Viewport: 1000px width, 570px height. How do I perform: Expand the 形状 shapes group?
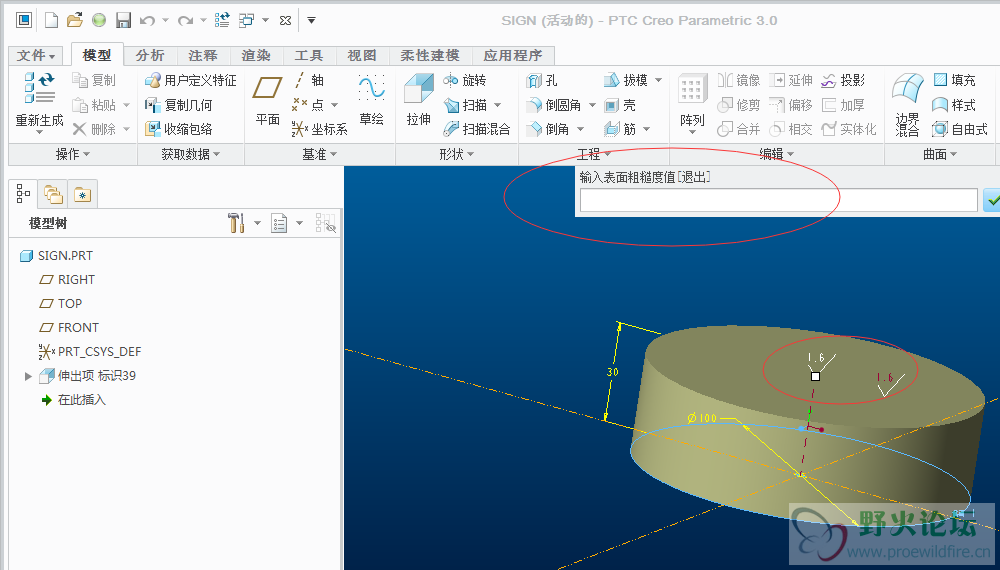(x=457, y=154)
